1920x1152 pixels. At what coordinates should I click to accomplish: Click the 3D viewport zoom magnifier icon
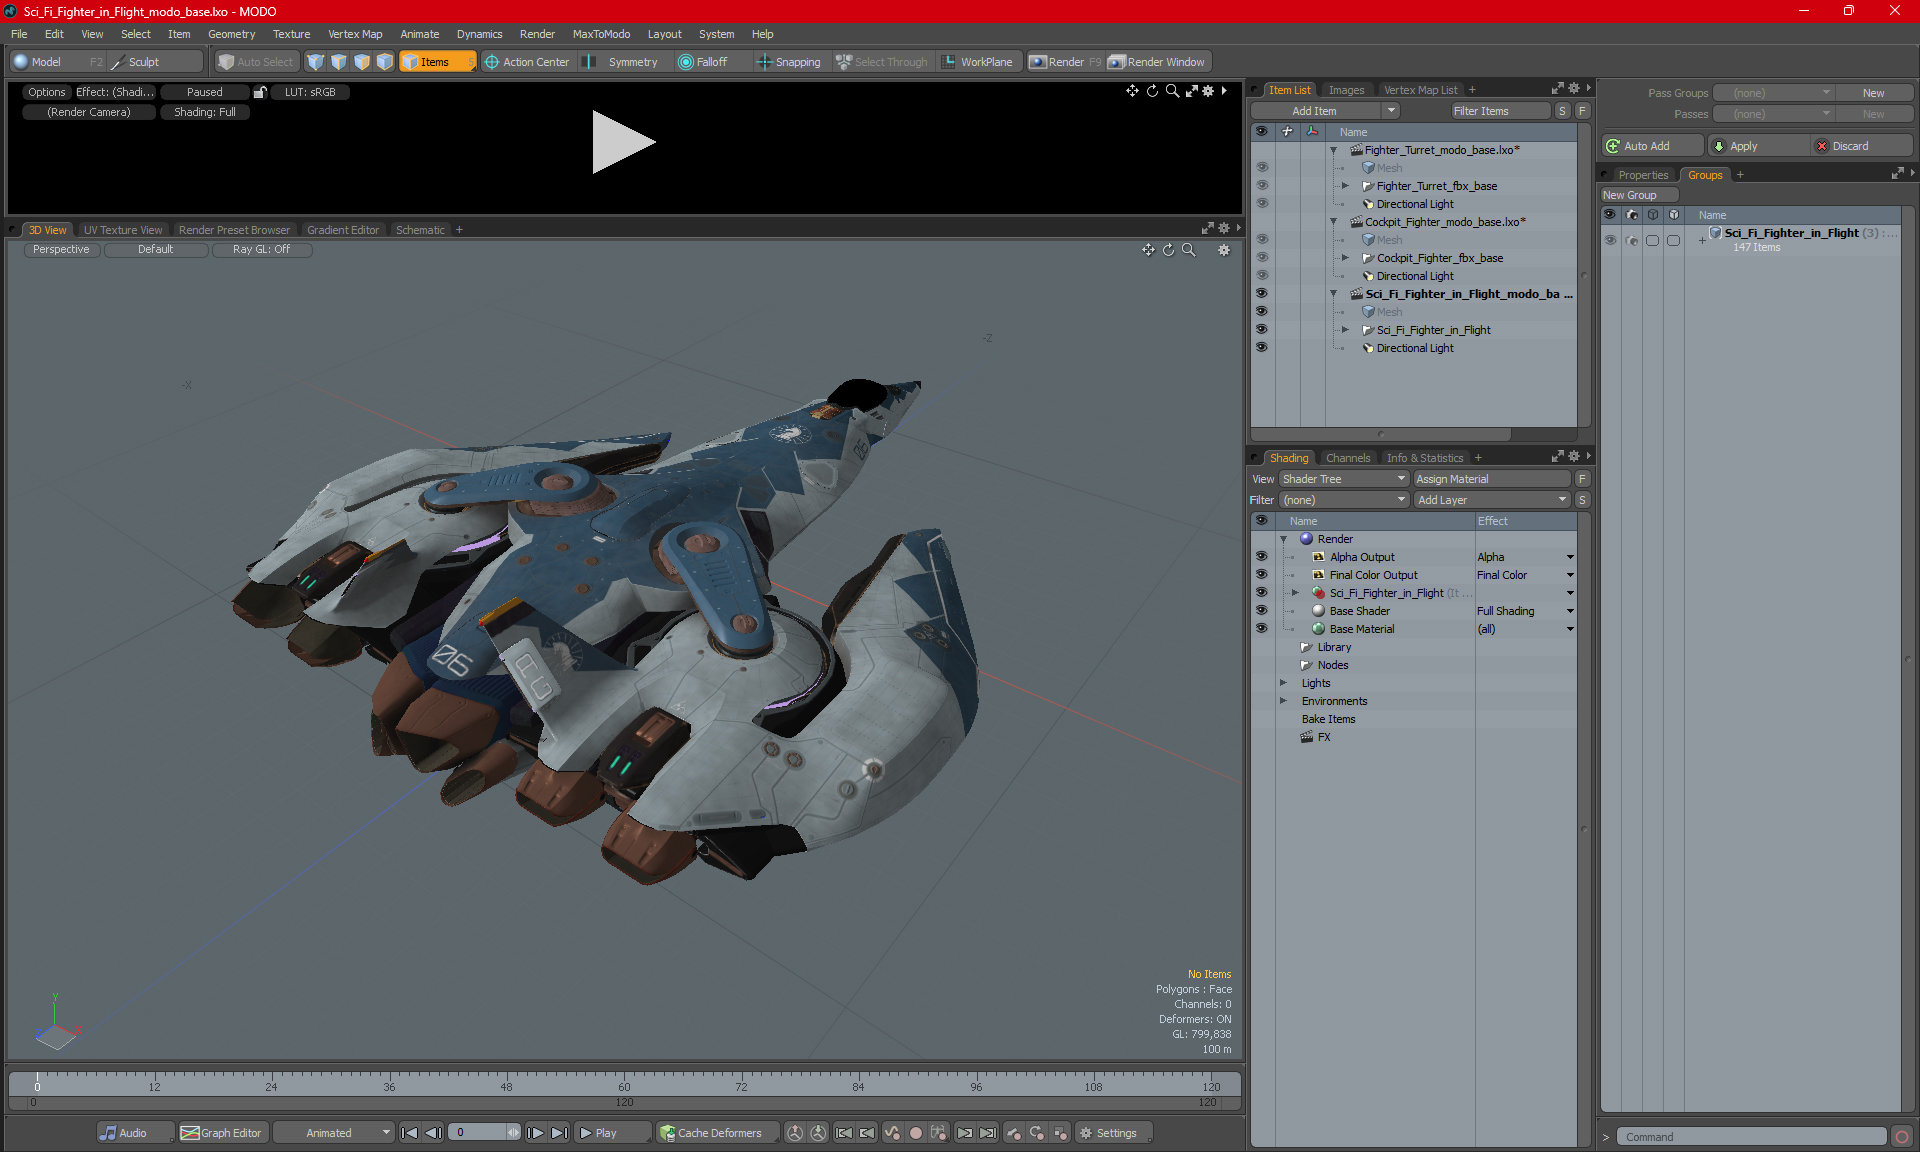pyautogui.click(x=1188, y=250)
